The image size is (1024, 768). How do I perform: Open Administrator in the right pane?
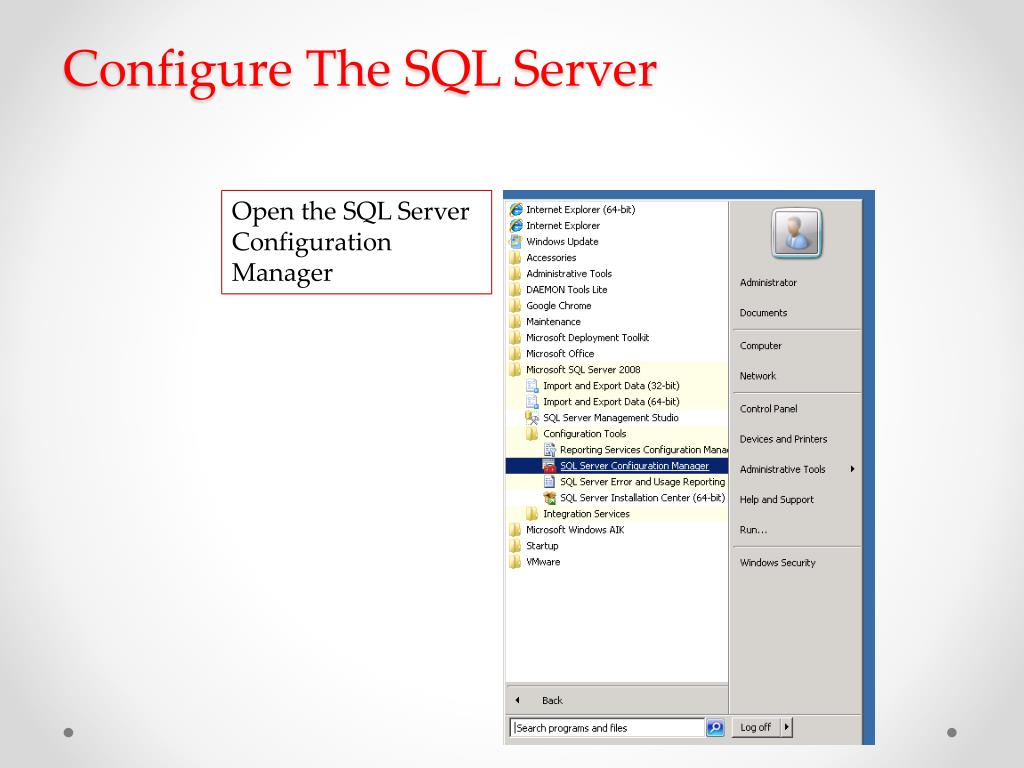click(x=768, y=282)
